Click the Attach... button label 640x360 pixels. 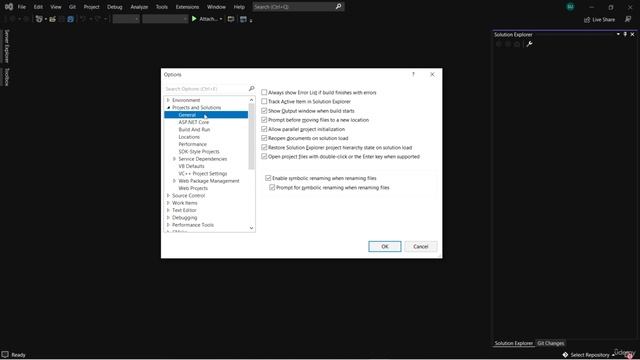point(208,19)
